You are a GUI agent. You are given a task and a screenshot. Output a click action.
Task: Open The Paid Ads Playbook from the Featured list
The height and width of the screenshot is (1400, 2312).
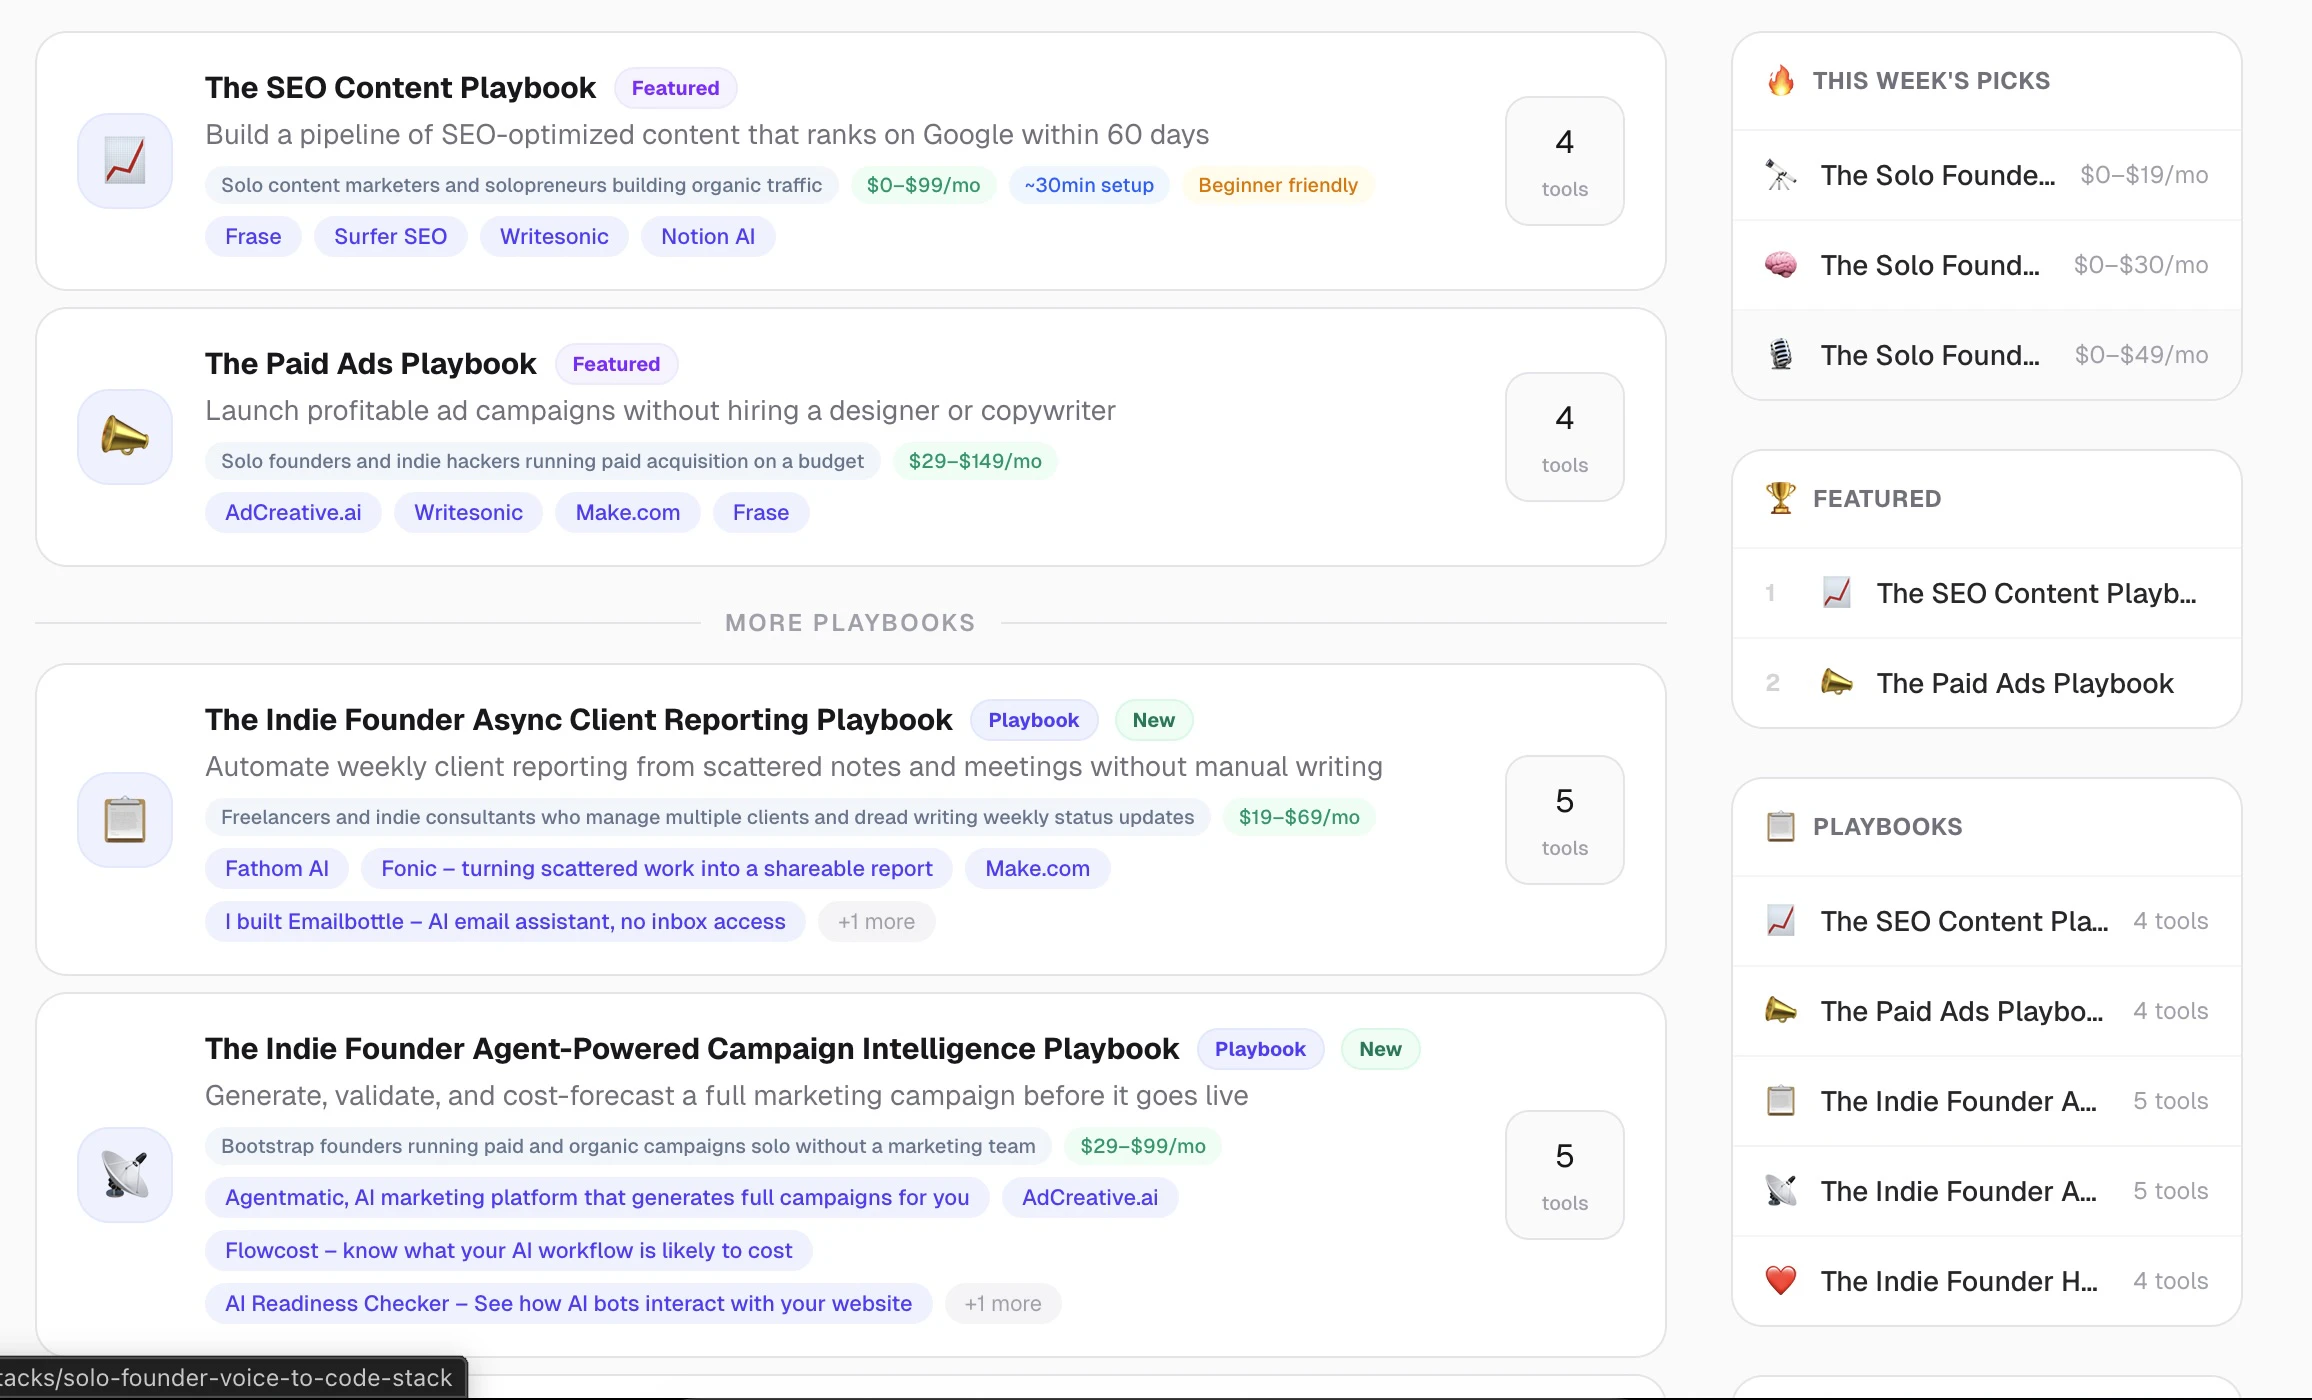point(2024,683)
